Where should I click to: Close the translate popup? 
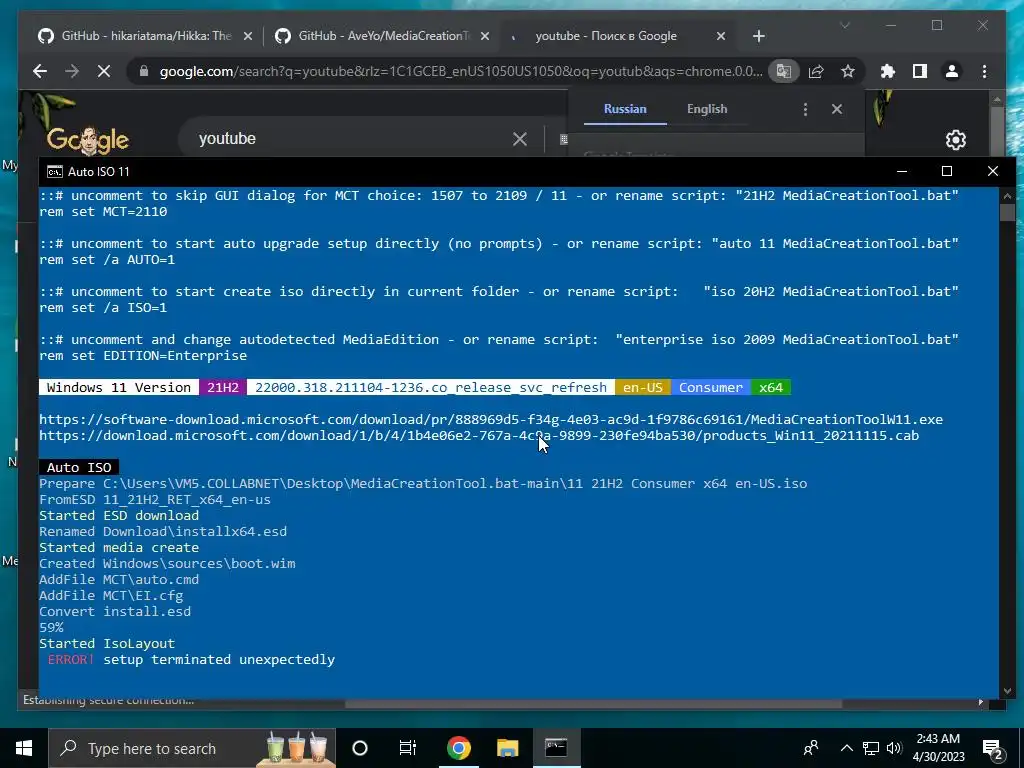837,109
